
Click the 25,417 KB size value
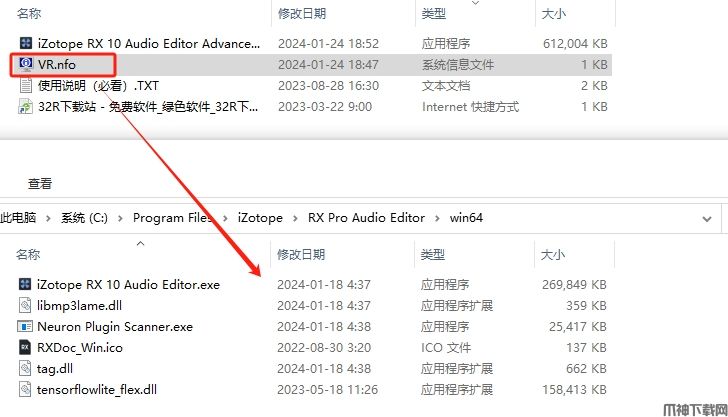[578, 326]
